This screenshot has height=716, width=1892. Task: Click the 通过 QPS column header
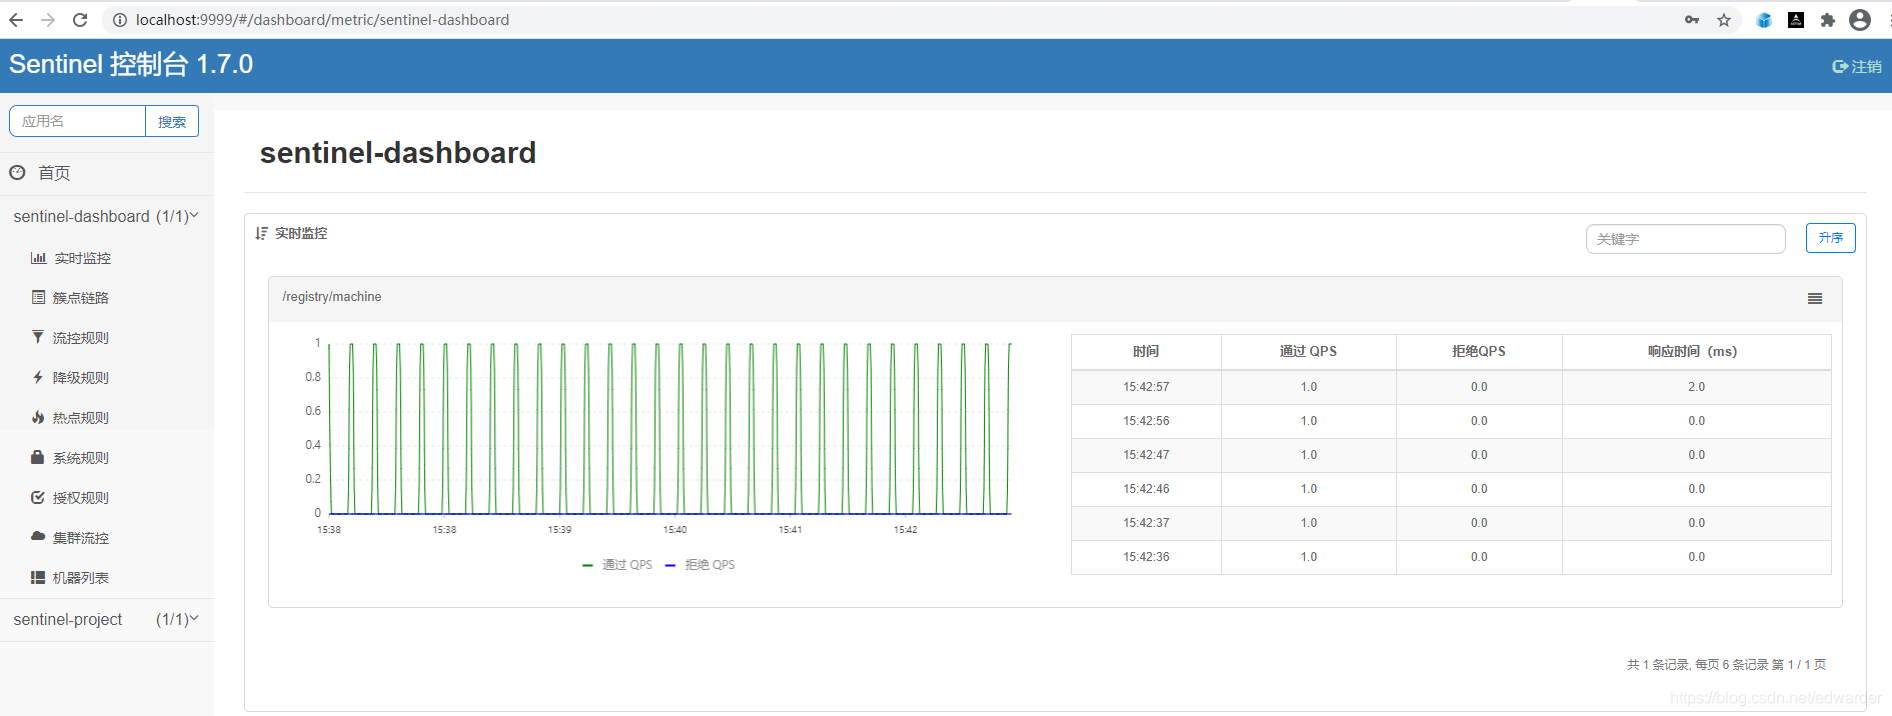tap(1308, 351)
